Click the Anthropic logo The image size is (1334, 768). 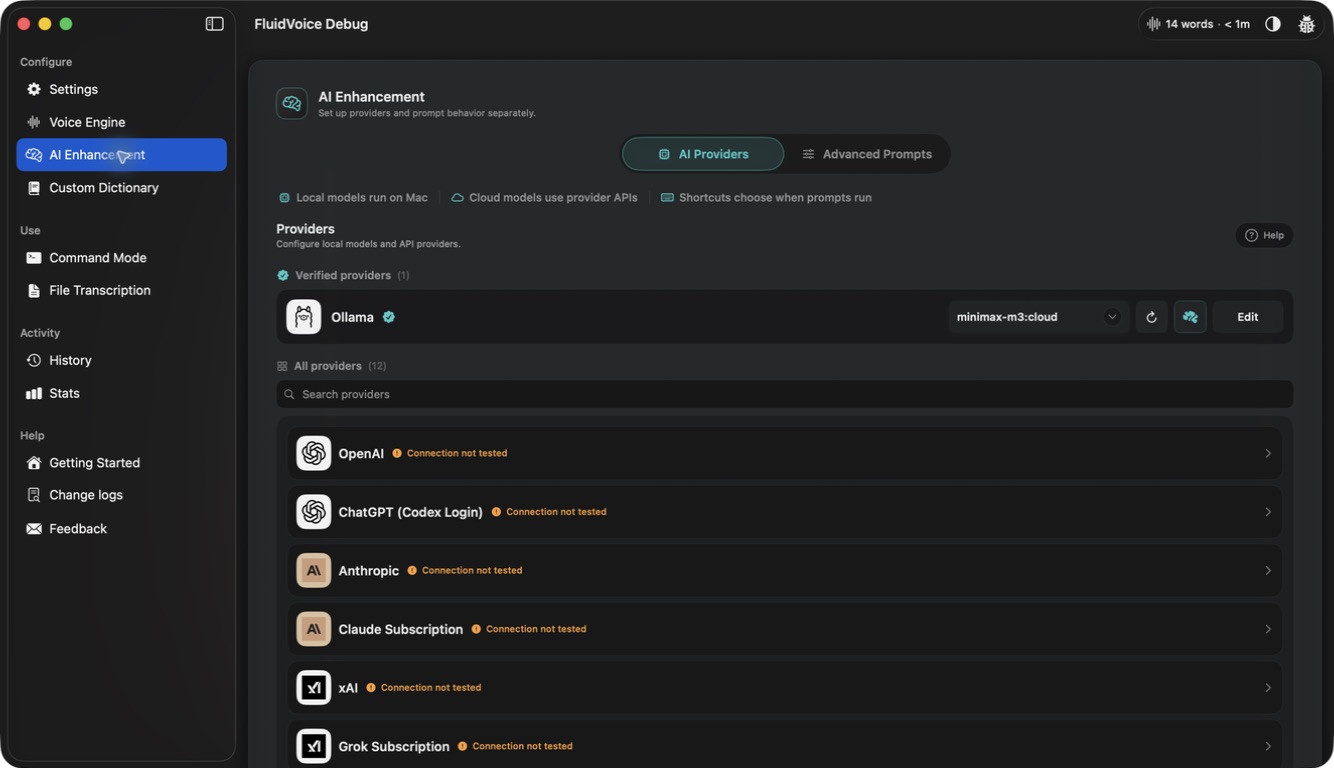(314, 570)
